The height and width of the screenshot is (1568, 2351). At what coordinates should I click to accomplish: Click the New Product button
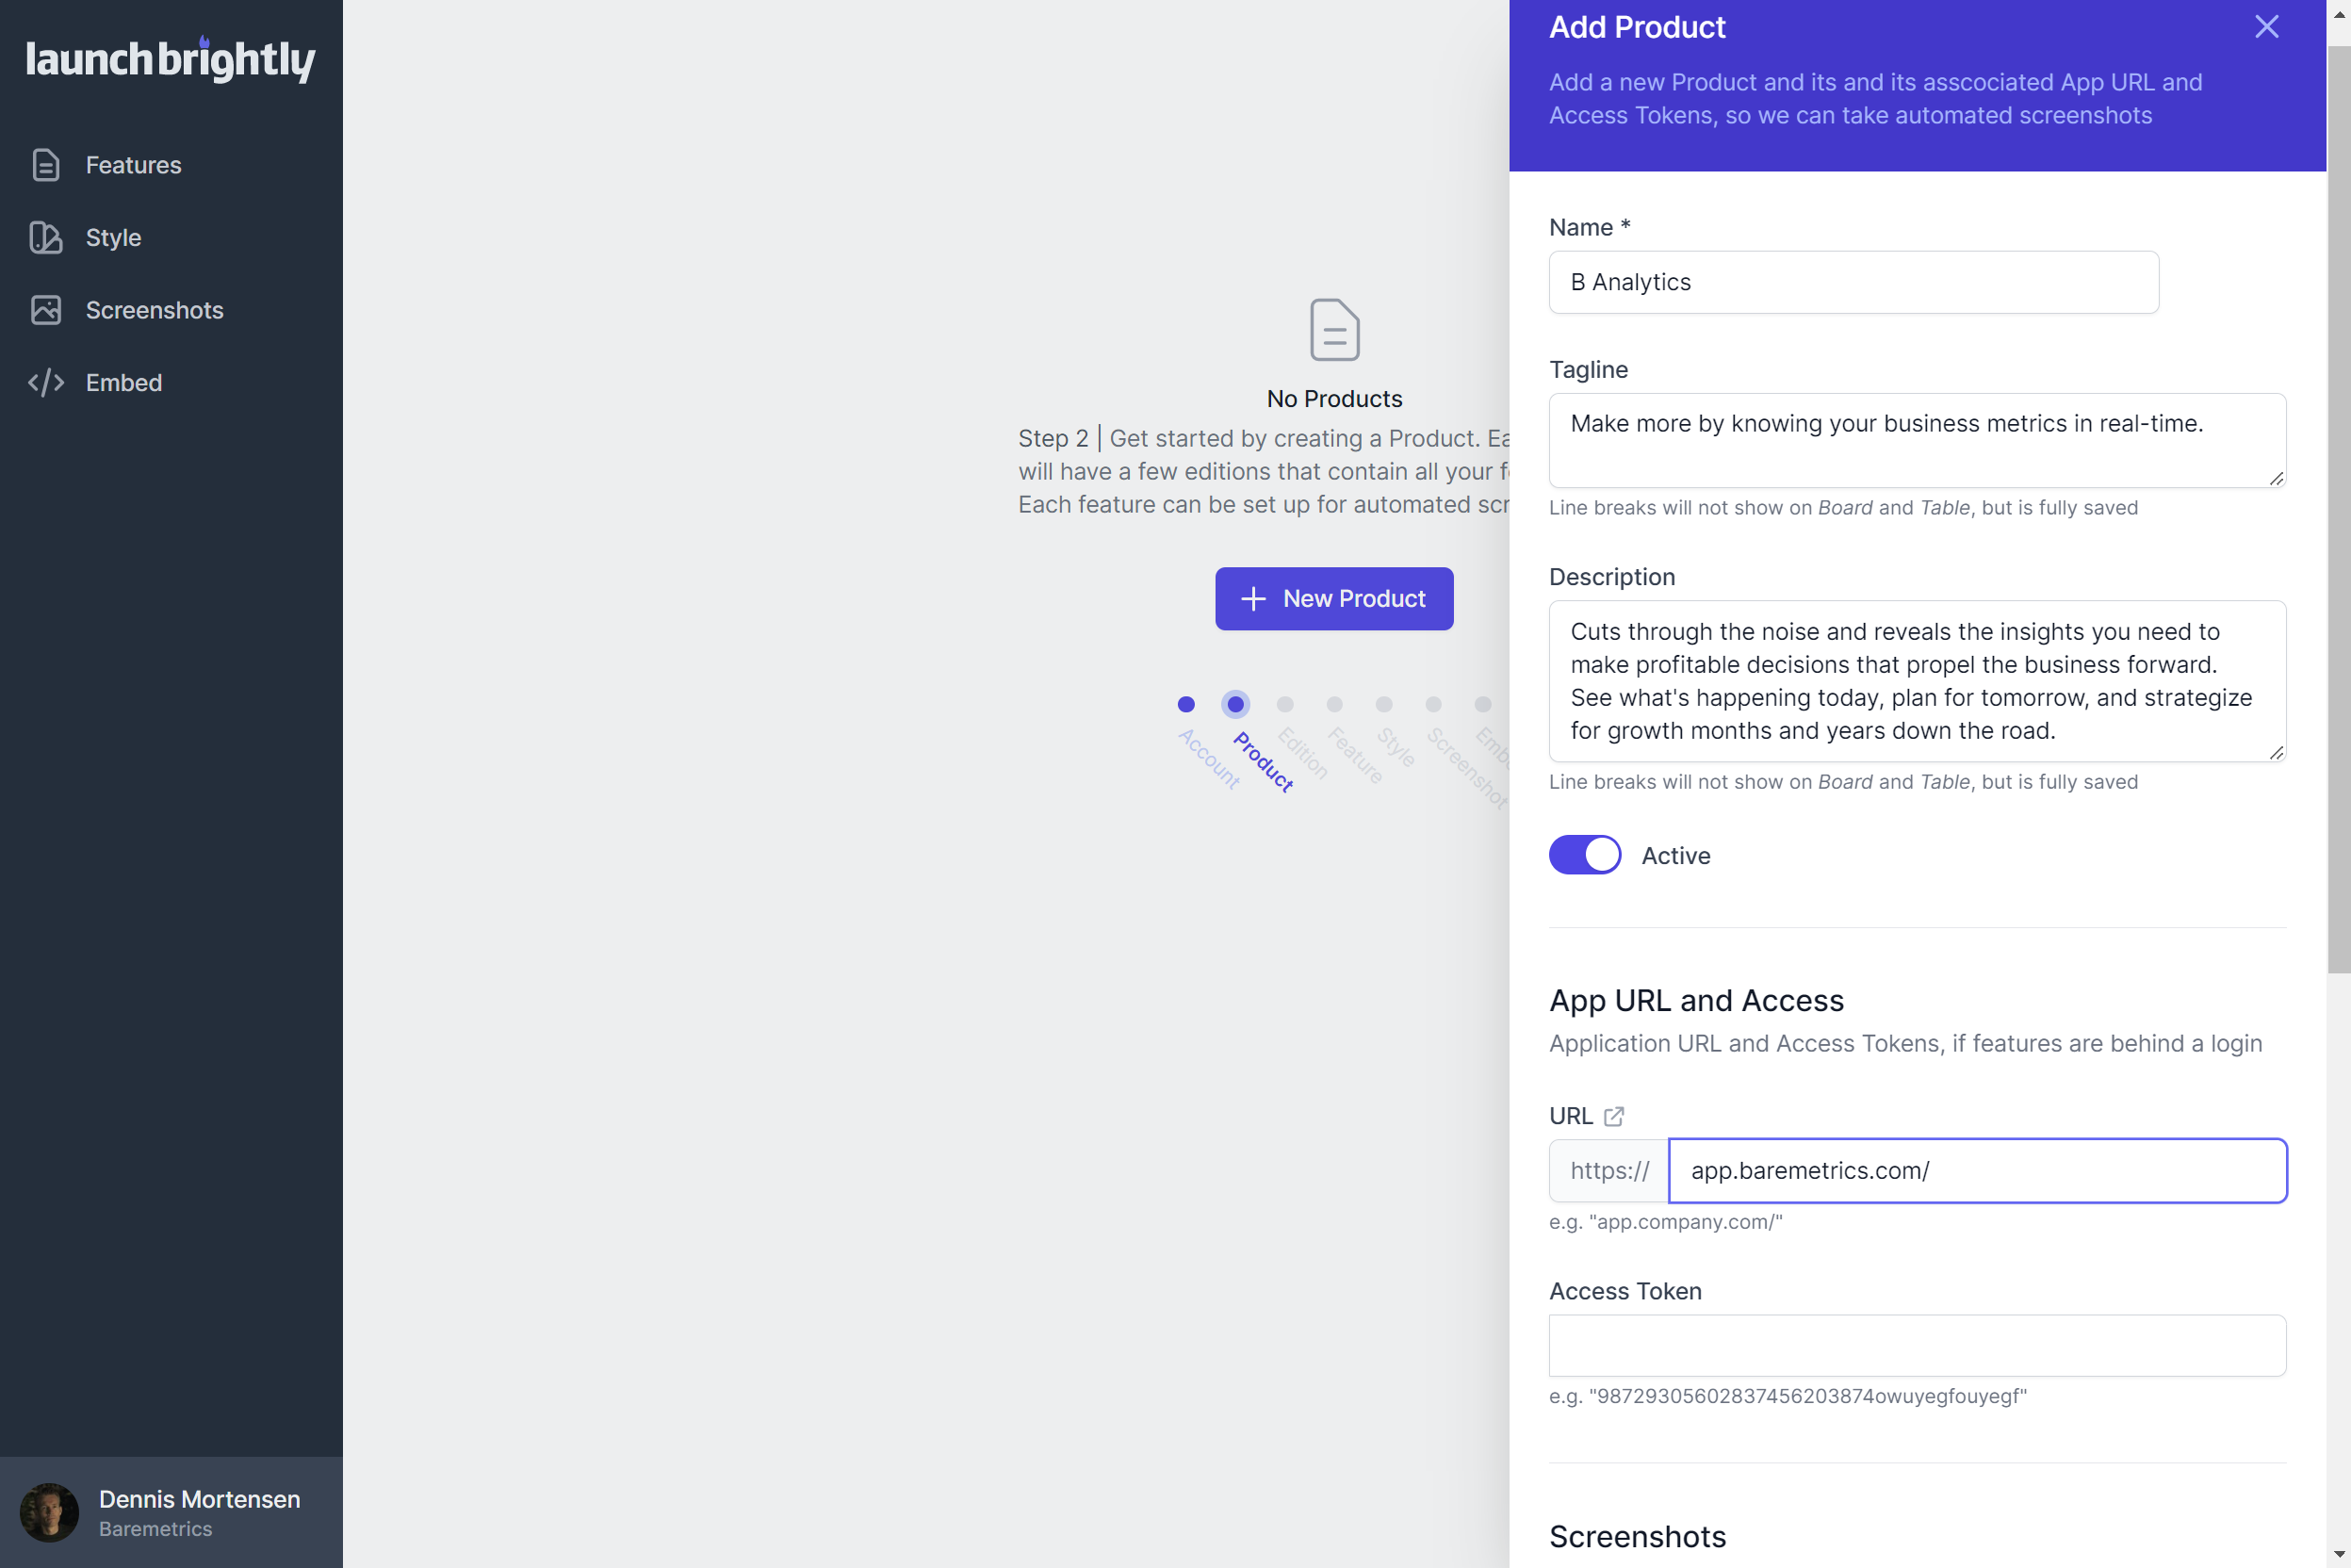1334,599
